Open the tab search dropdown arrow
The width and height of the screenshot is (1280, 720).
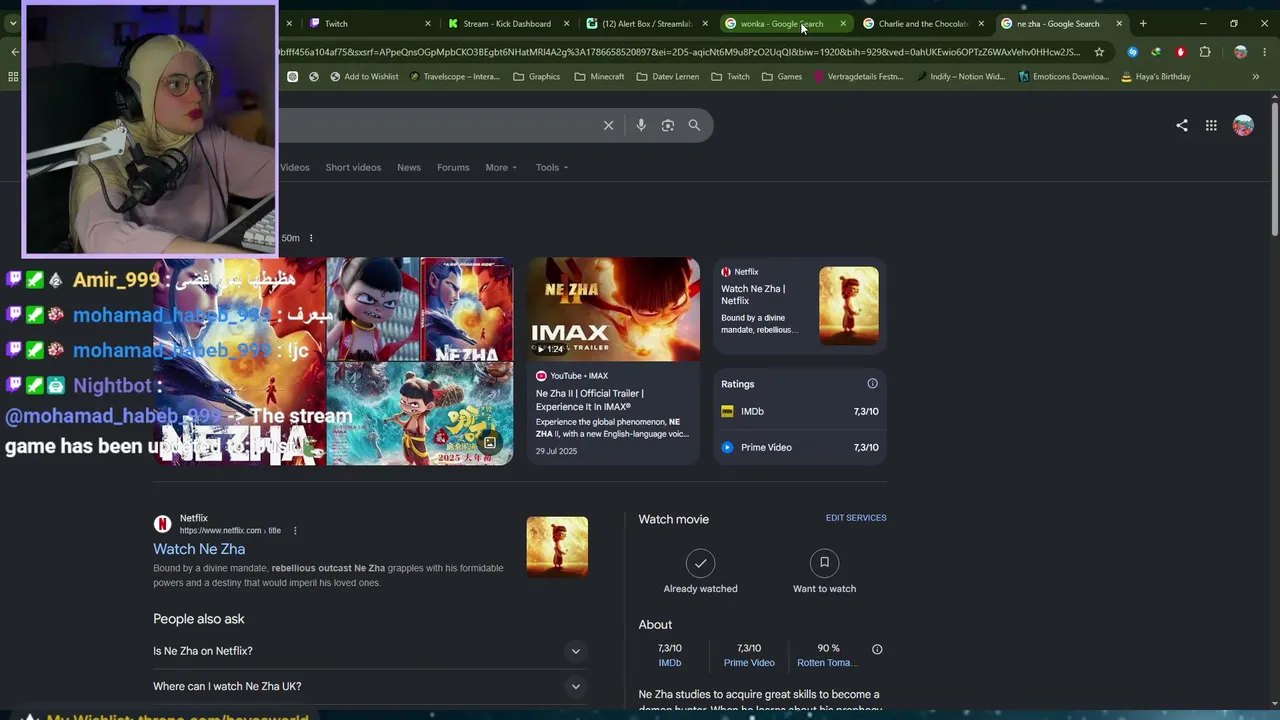pos(13,23)
